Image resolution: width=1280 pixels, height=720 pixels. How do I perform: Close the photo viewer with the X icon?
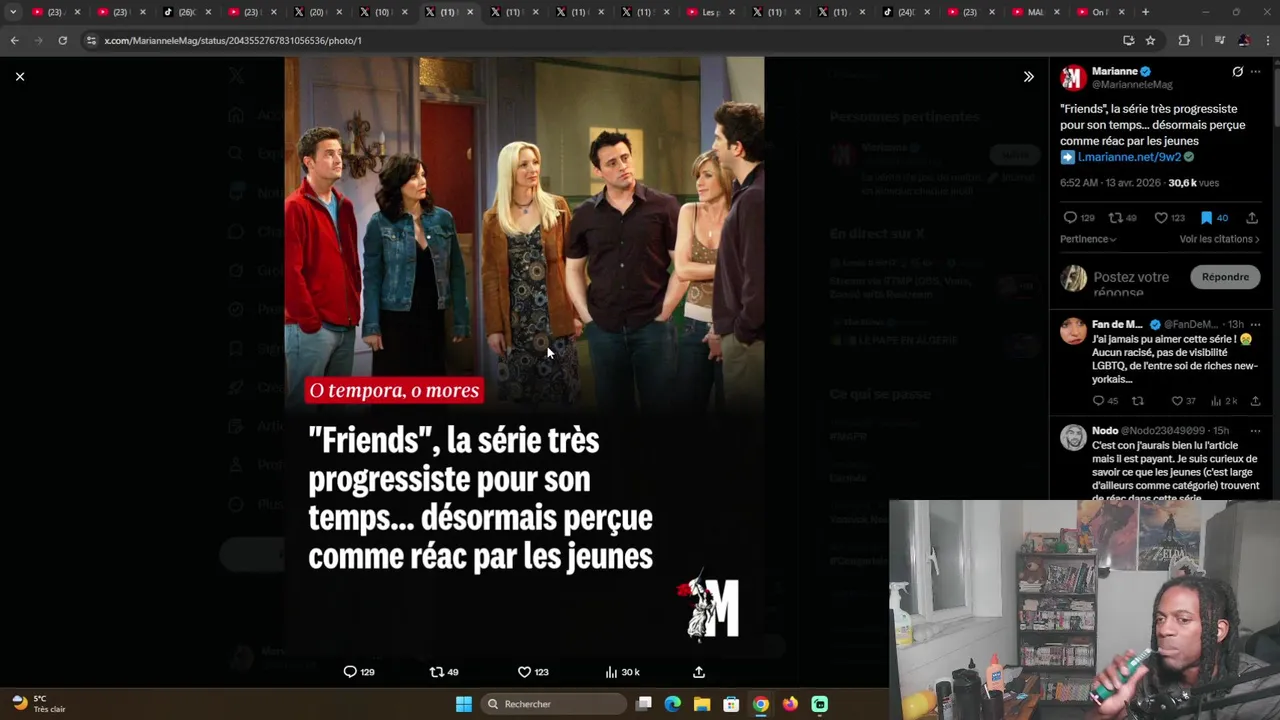19,76
